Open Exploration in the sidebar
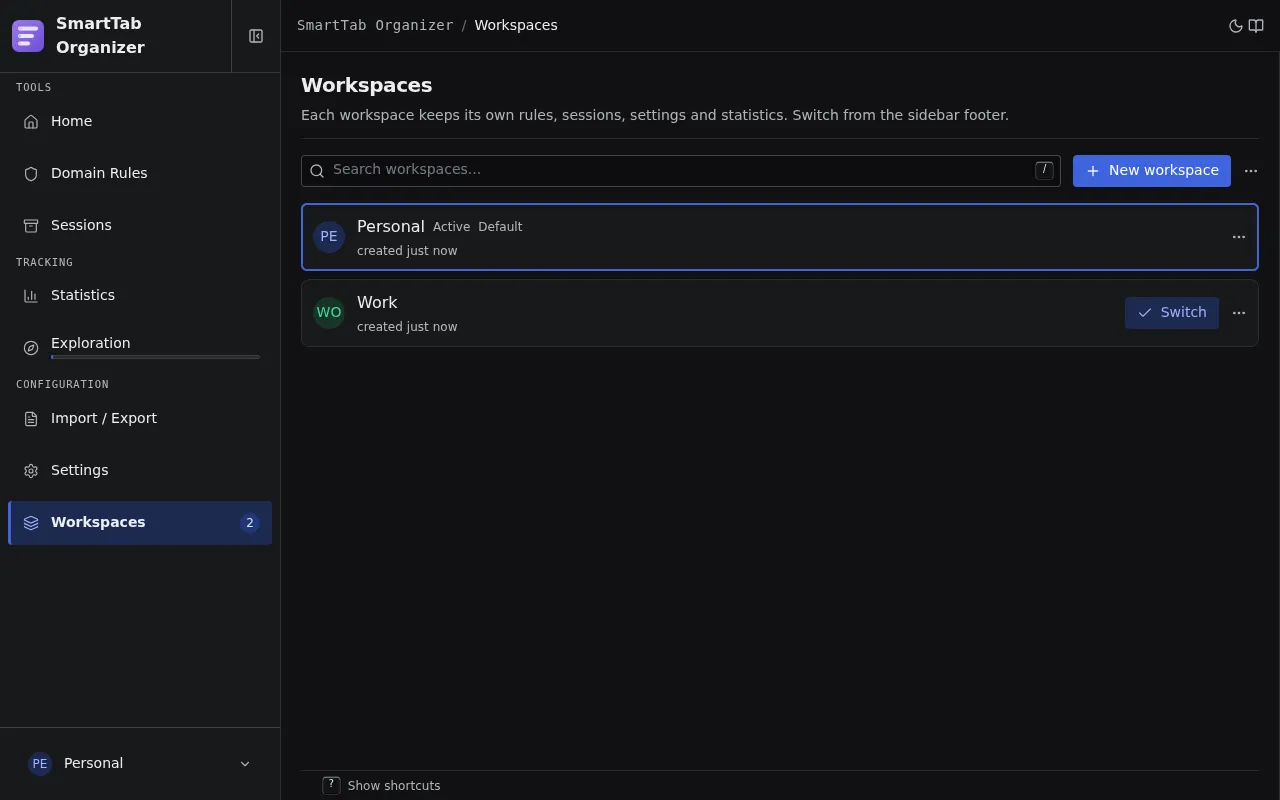 140,347
